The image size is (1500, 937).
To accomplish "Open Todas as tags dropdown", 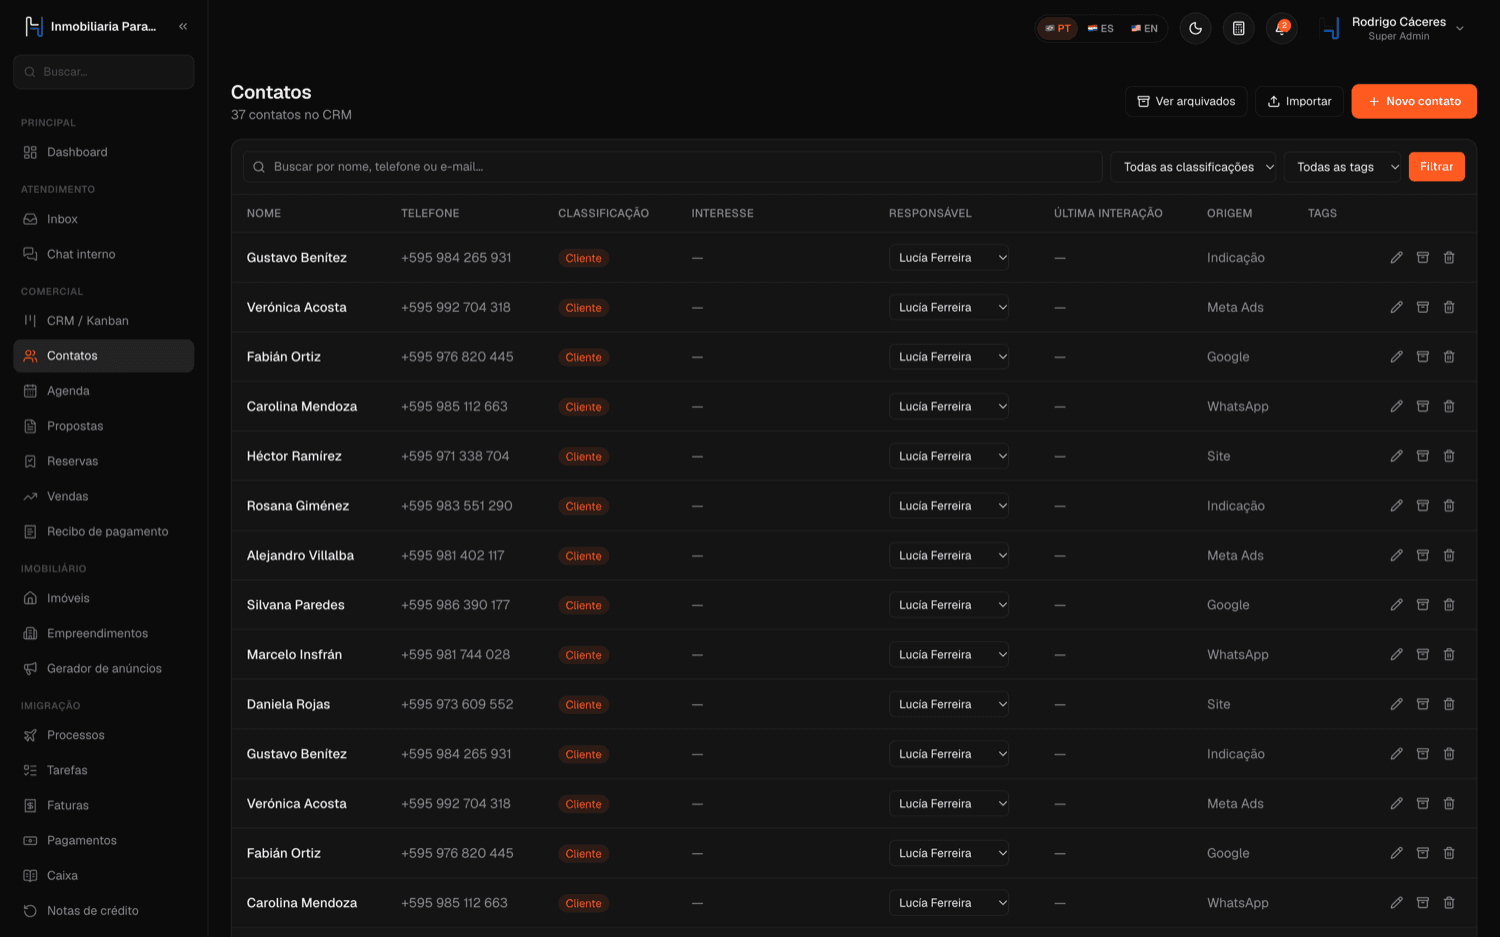I will click(x=1343, y=167).
